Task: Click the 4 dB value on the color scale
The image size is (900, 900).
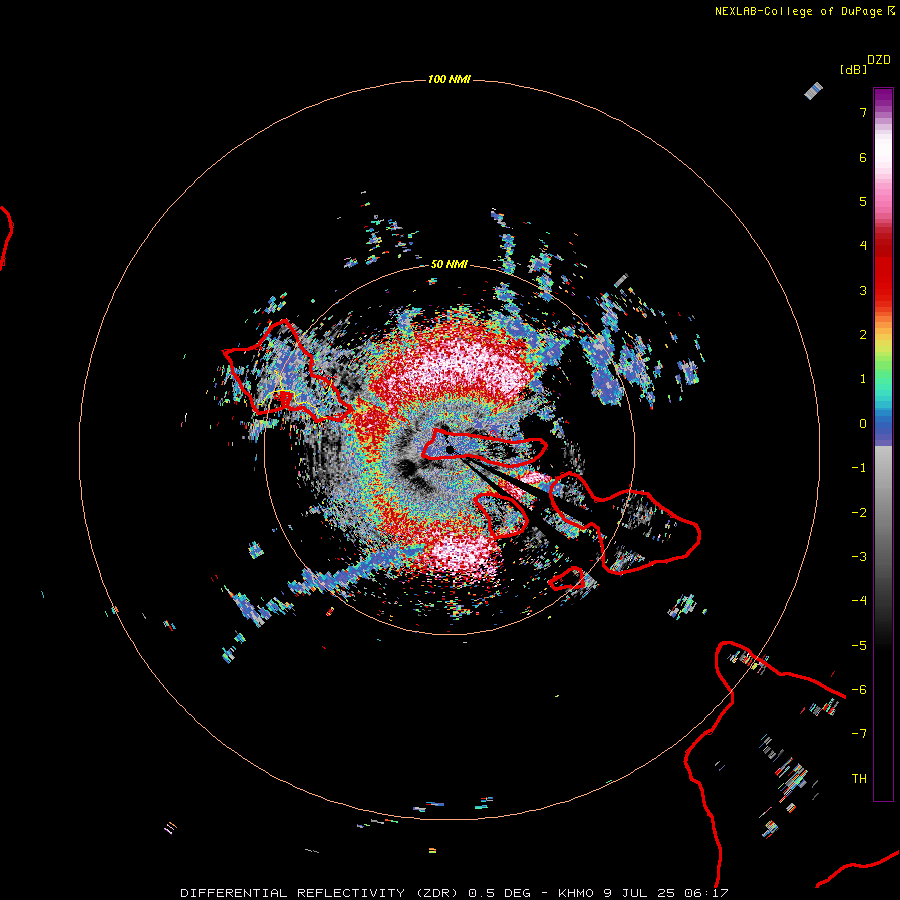Action: [x=863, y=246]
